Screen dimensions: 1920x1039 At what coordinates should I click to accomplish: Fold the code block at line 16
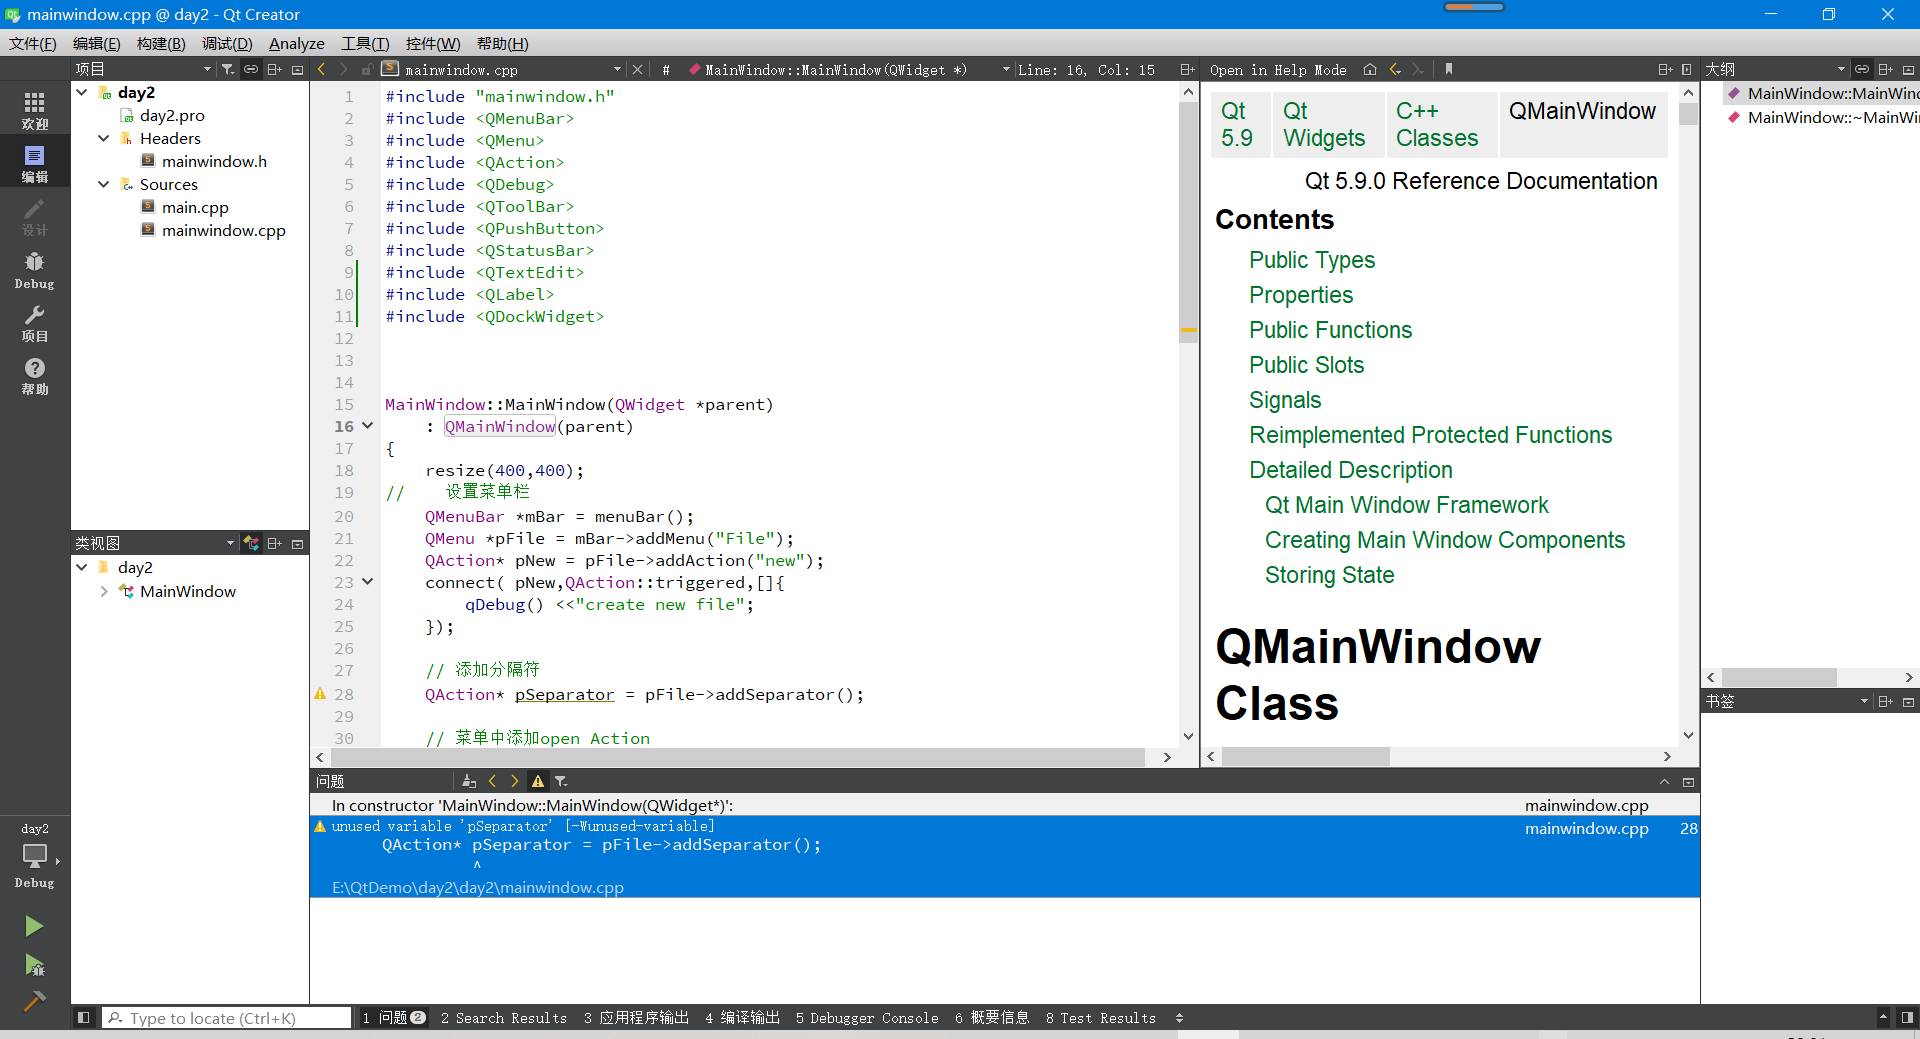pyautogui.click(x=368, y=426)
